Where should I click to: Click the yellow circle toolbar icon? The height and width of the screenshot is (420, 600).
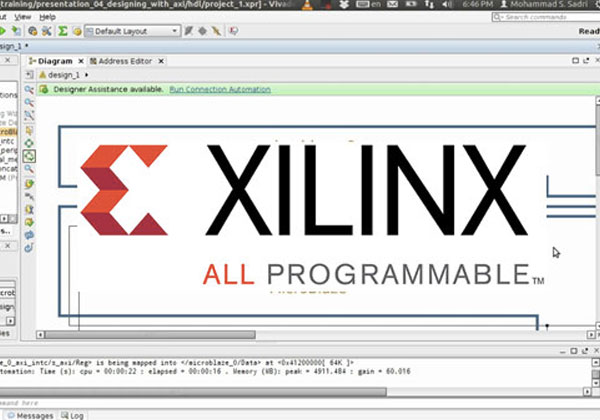pyautogui.click(x=77, y=31)
